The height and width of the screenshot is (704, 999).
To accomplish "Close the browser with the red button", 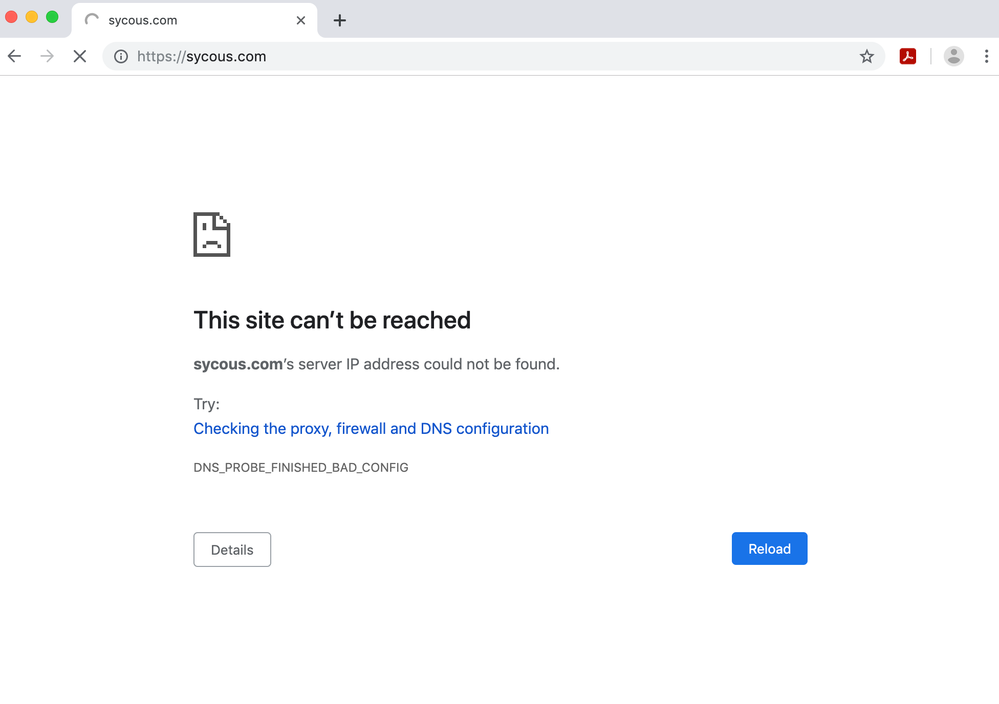I will click(x=12, y=17).
